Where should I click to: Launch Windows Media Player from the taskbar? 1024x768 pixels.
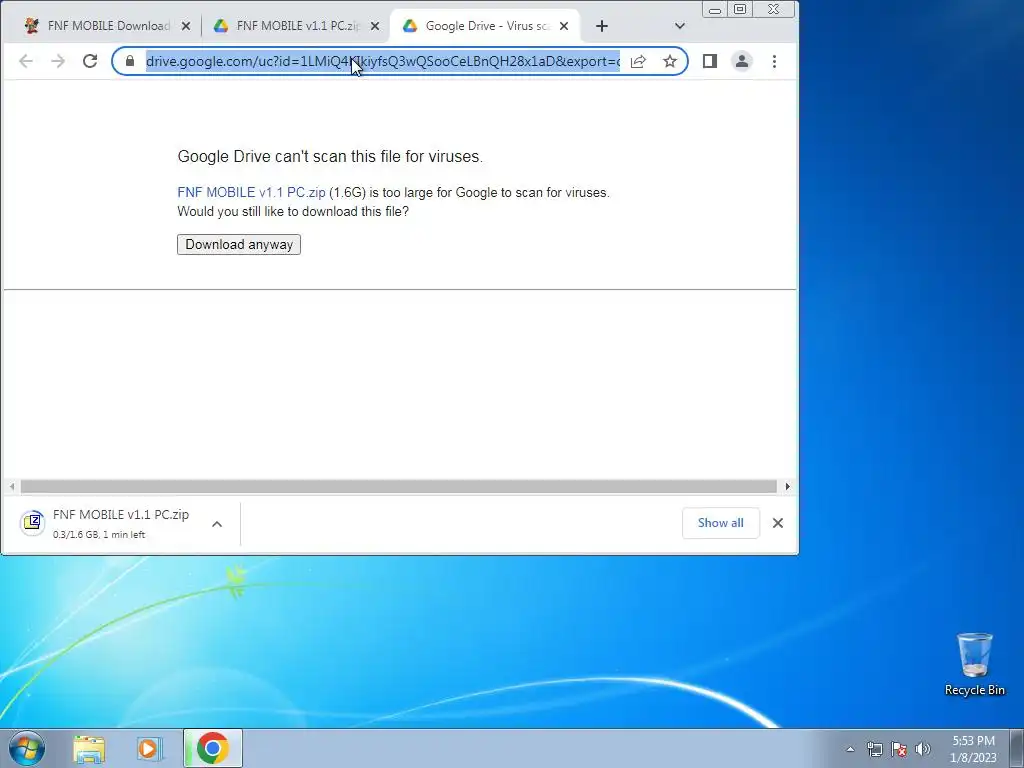[149, 748]
